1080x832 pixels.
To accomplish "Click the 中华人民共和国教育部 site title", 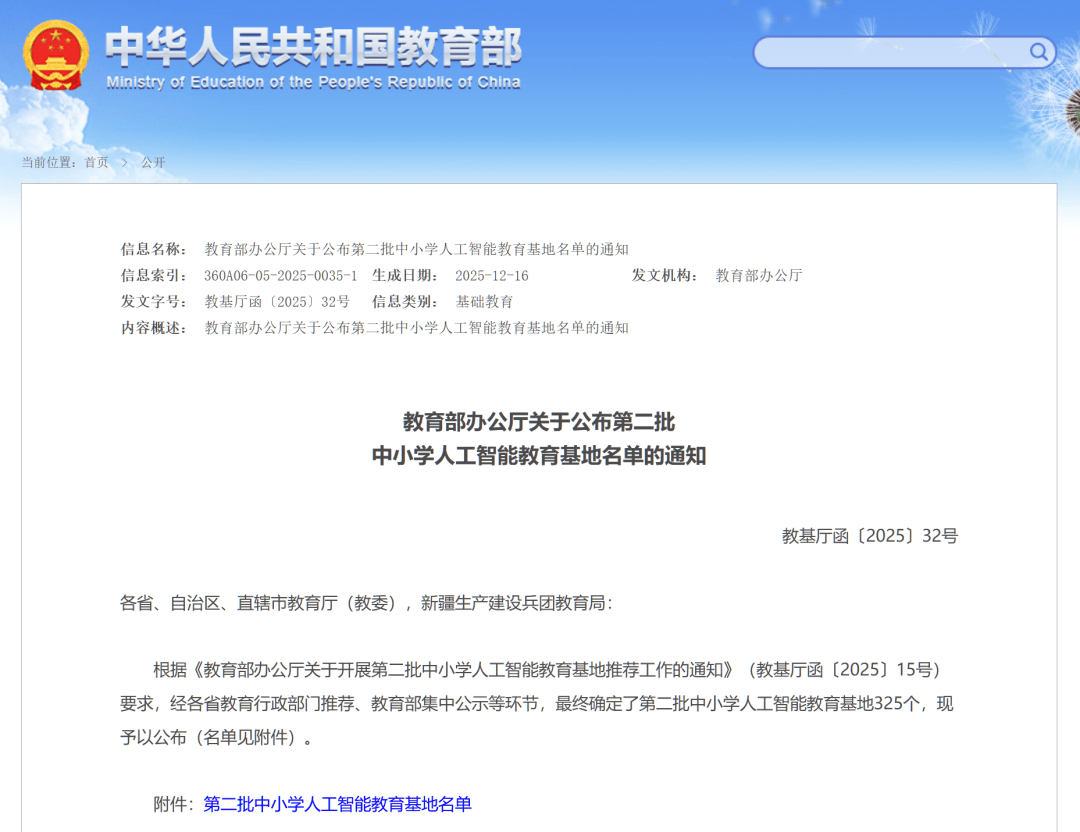I will point(313,46).
